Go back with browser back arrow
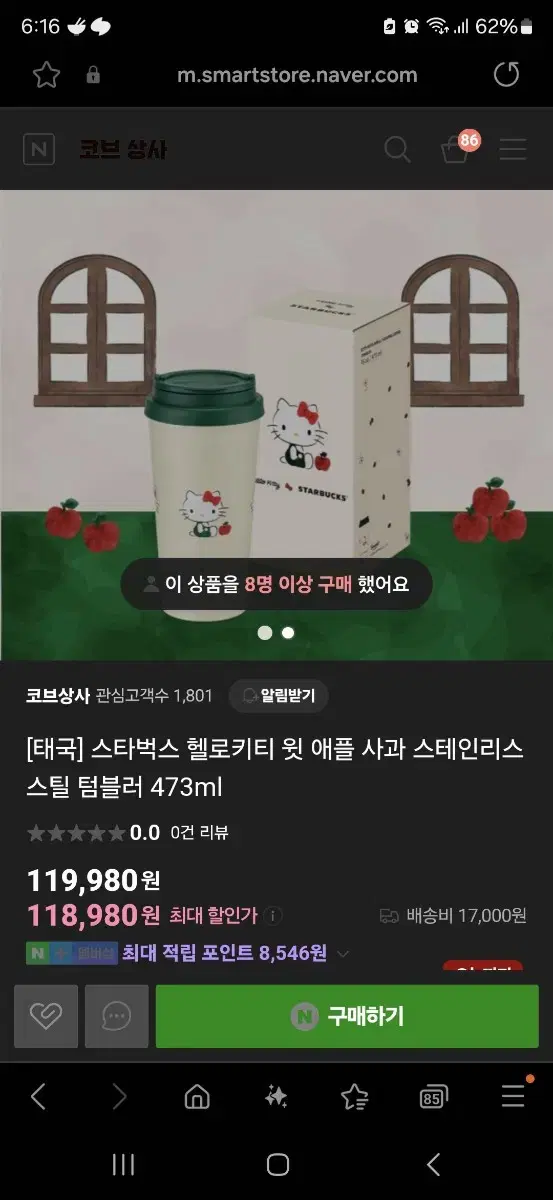This screenshot has height=1200, width=553. tap(38, 1097)
